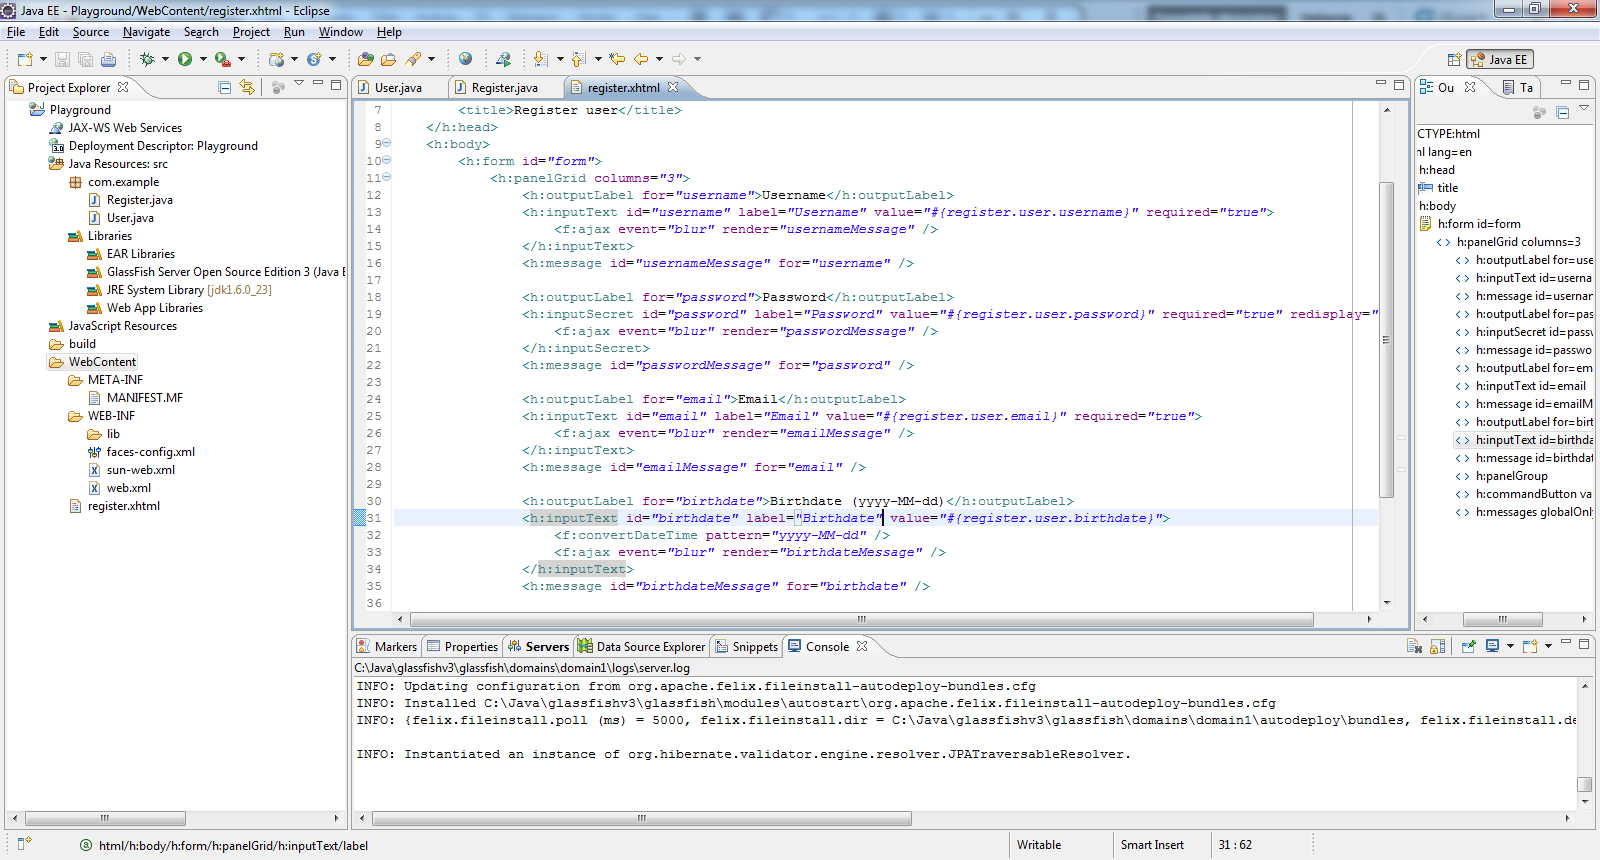Close the Console view tab
Viewport: 1600px width, 860px height.
tap(862, 646)
